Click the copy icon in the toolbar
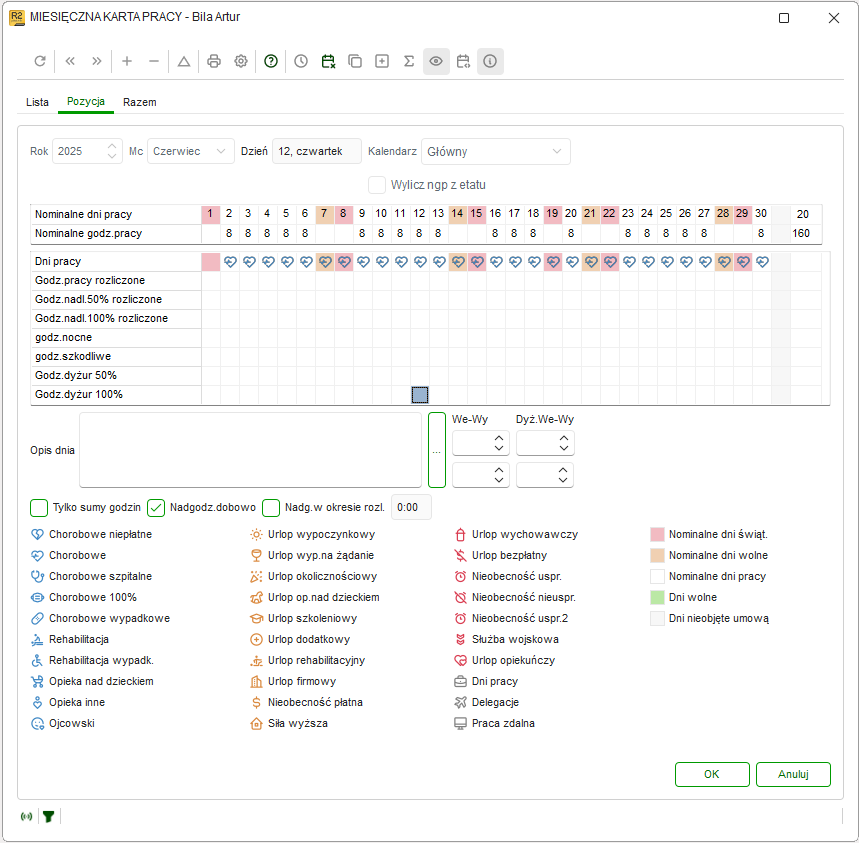This screenshot has height=843, width=859. click(355, 61)
